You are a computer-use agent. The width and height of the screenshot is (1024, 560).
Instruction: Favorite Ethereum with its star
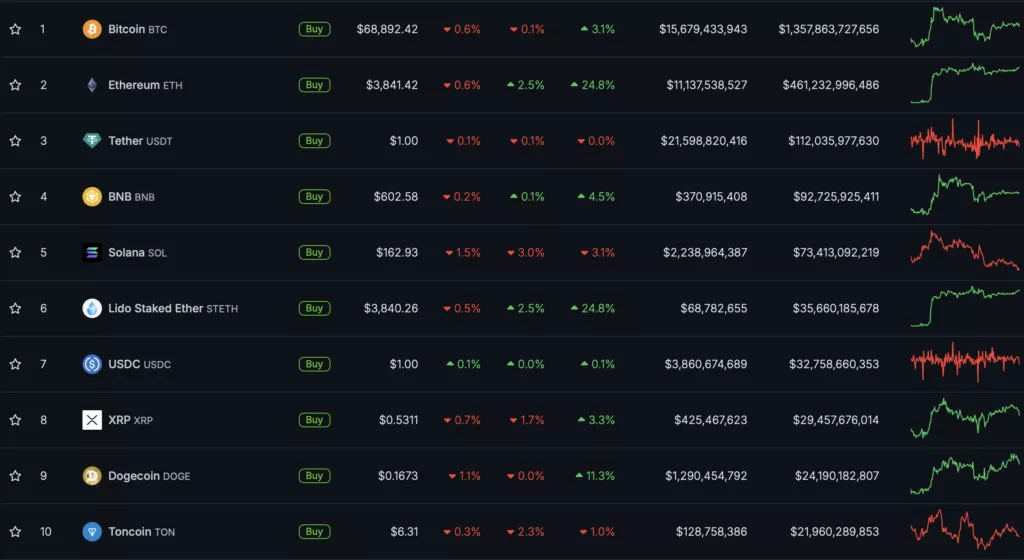15,85
